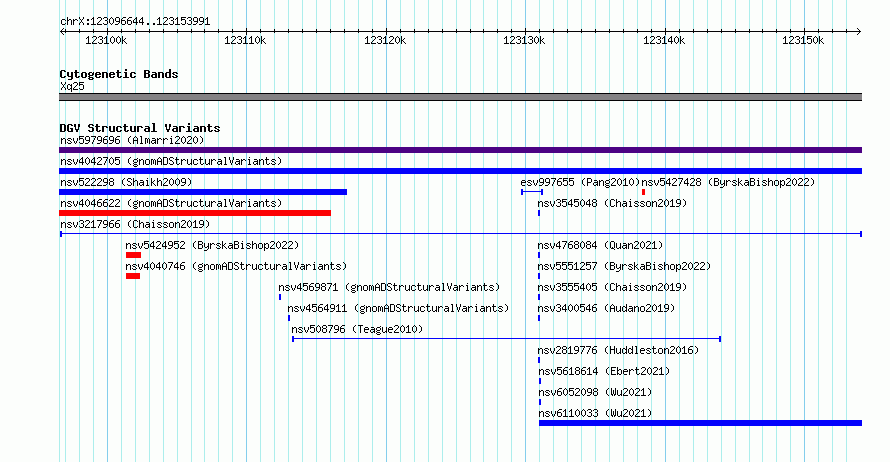Click the 123130k ruler position

click(524, 40)
